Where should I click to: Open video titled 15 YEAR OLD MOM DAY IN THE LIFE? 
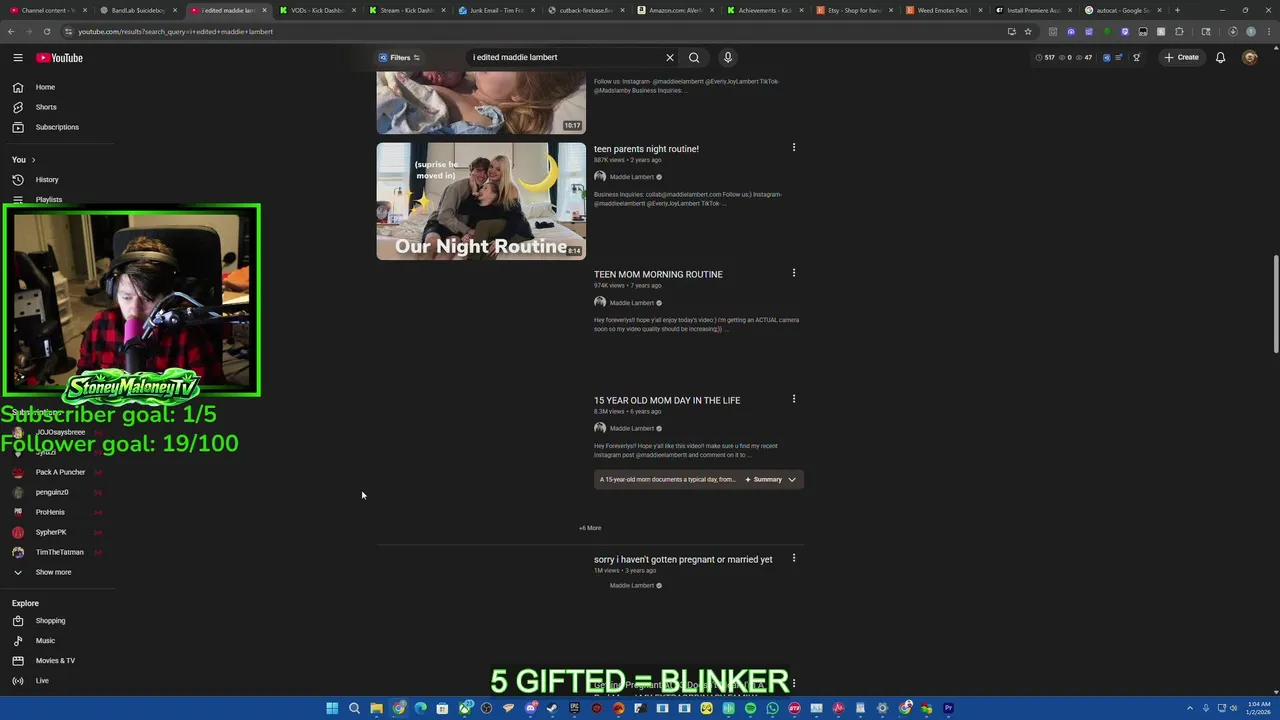(x=667, y=400)
